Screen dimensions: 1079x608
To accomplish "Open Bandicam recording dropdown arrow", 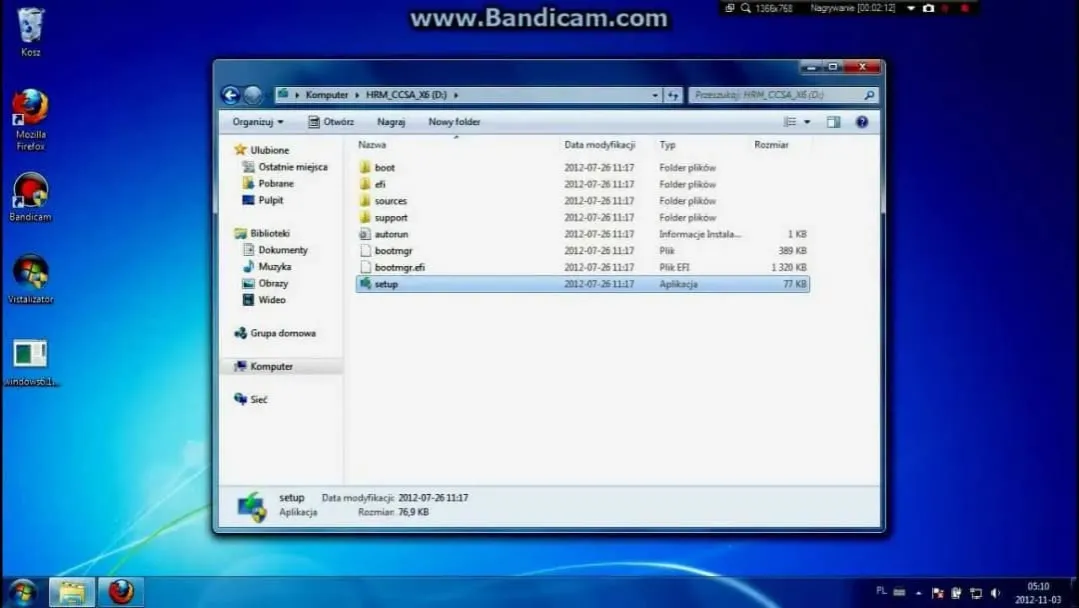I will pyautogui.click(x=911, y=8).
